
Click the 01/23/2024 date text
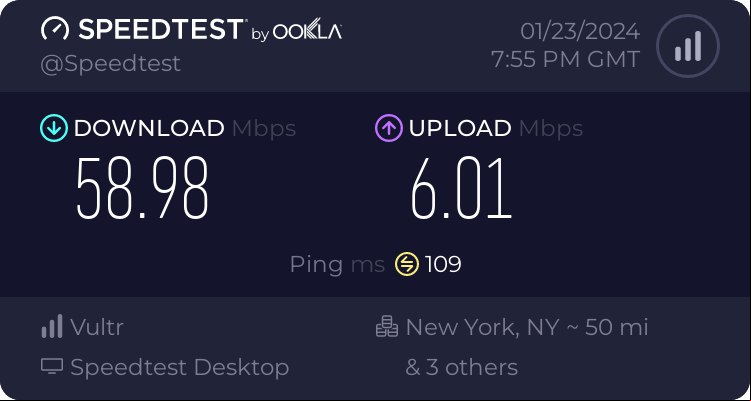click(x=580, y=32)
